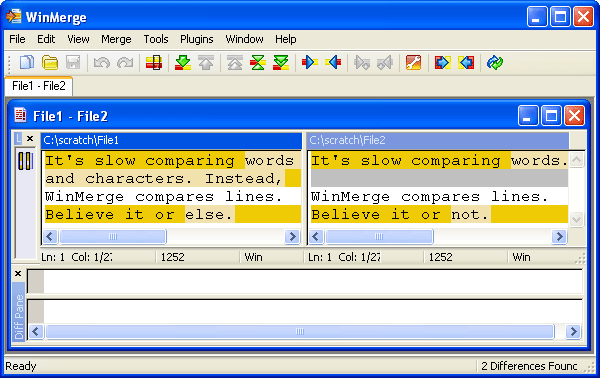The width and height of the screenshot is (600, 378).
Task: Close the Diff Pane with its X
Action: point(18,274)
